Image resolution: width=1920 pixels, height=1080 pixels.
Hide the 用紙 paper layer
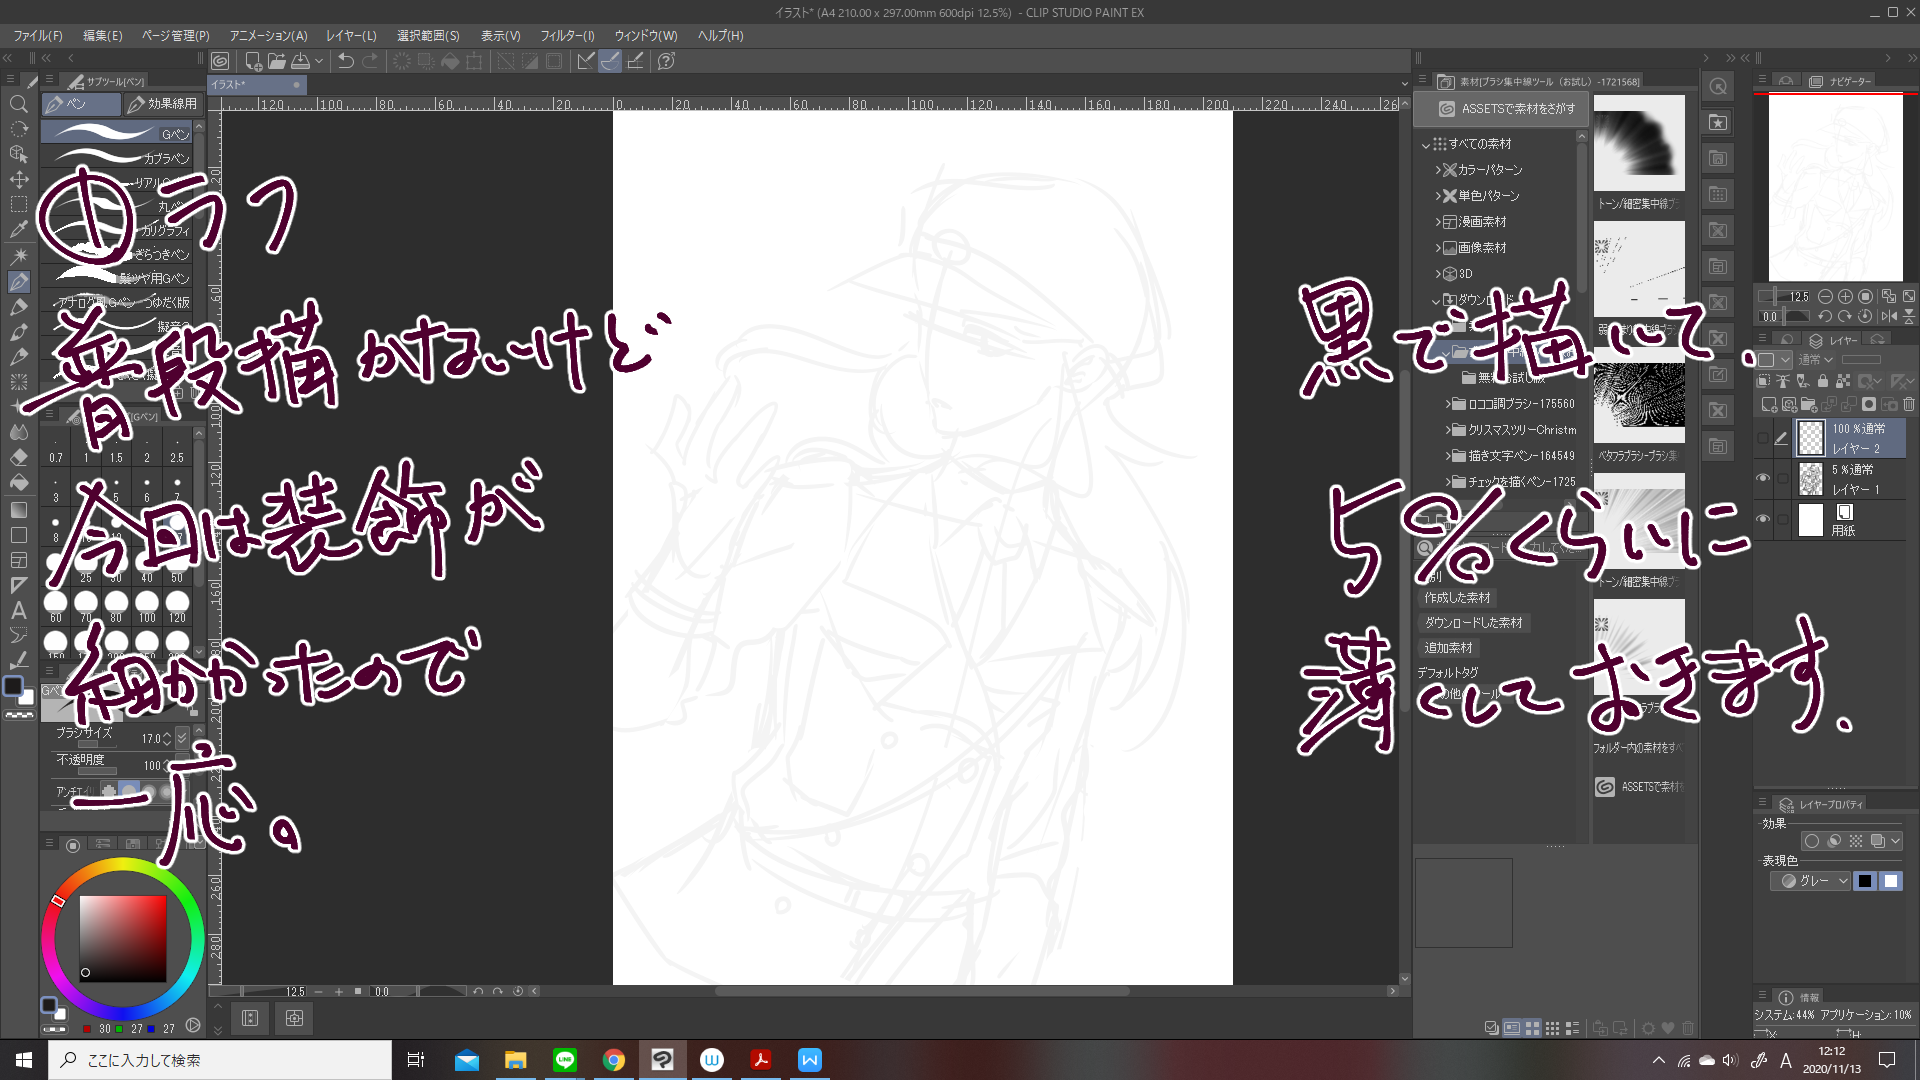1763,520
